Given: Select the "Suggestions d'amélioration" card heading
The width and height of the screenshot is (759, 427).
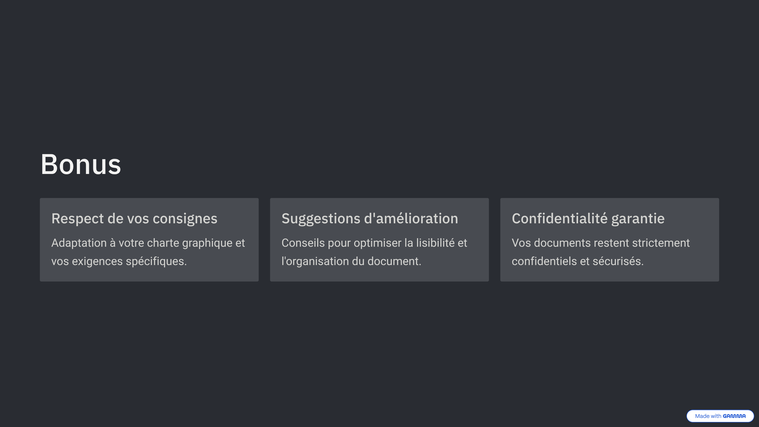Looking at the screenshot, I should [x=369, y=218].
